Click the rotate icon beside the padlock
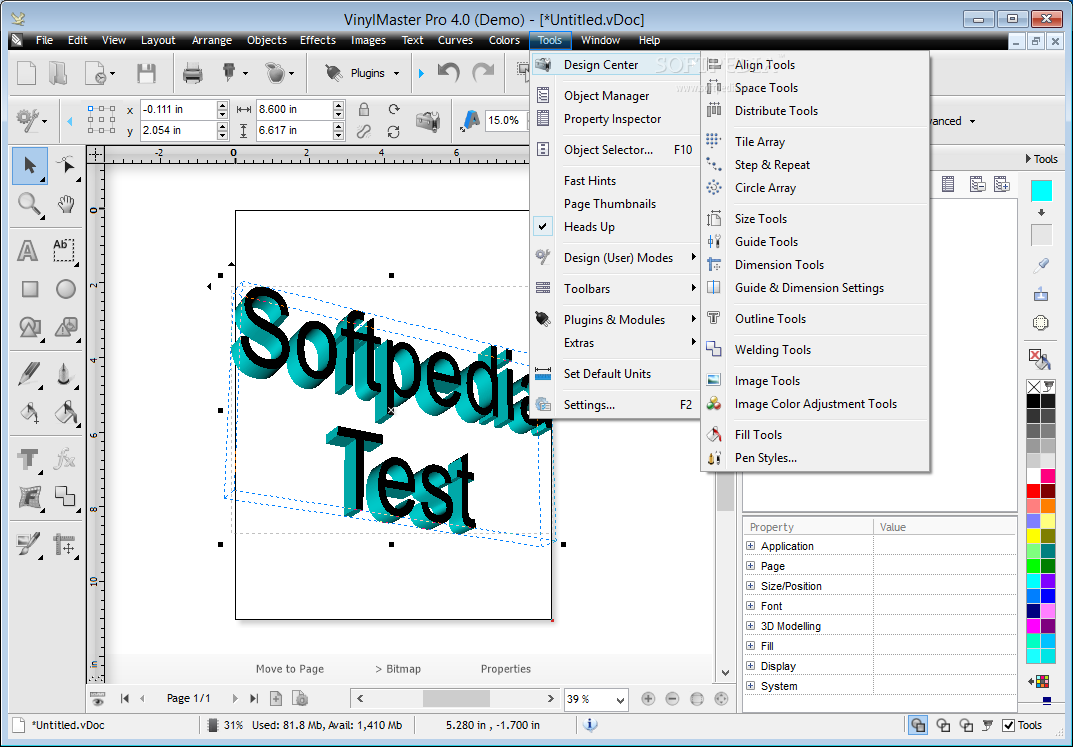 tap(393, 109)
